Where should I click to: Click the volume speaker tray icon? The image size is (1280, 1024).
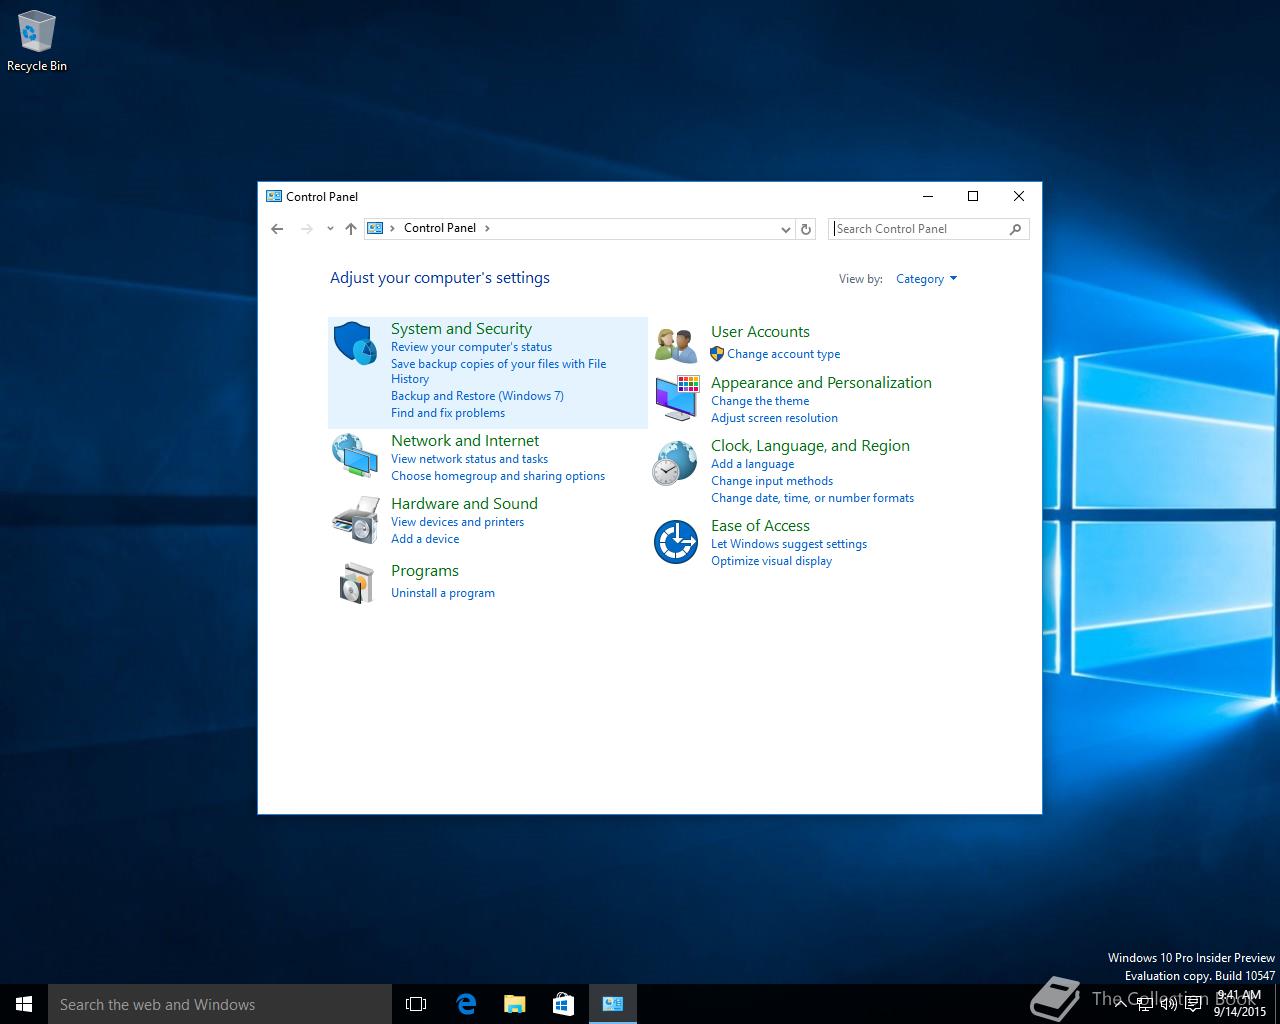click(x=1168, y=1004)
